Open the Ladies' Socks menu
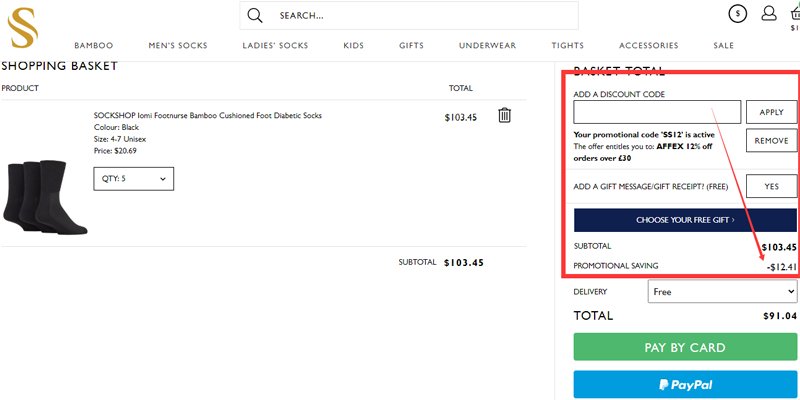The height and width of the screenshot is (400, 800). pos(275,45)
